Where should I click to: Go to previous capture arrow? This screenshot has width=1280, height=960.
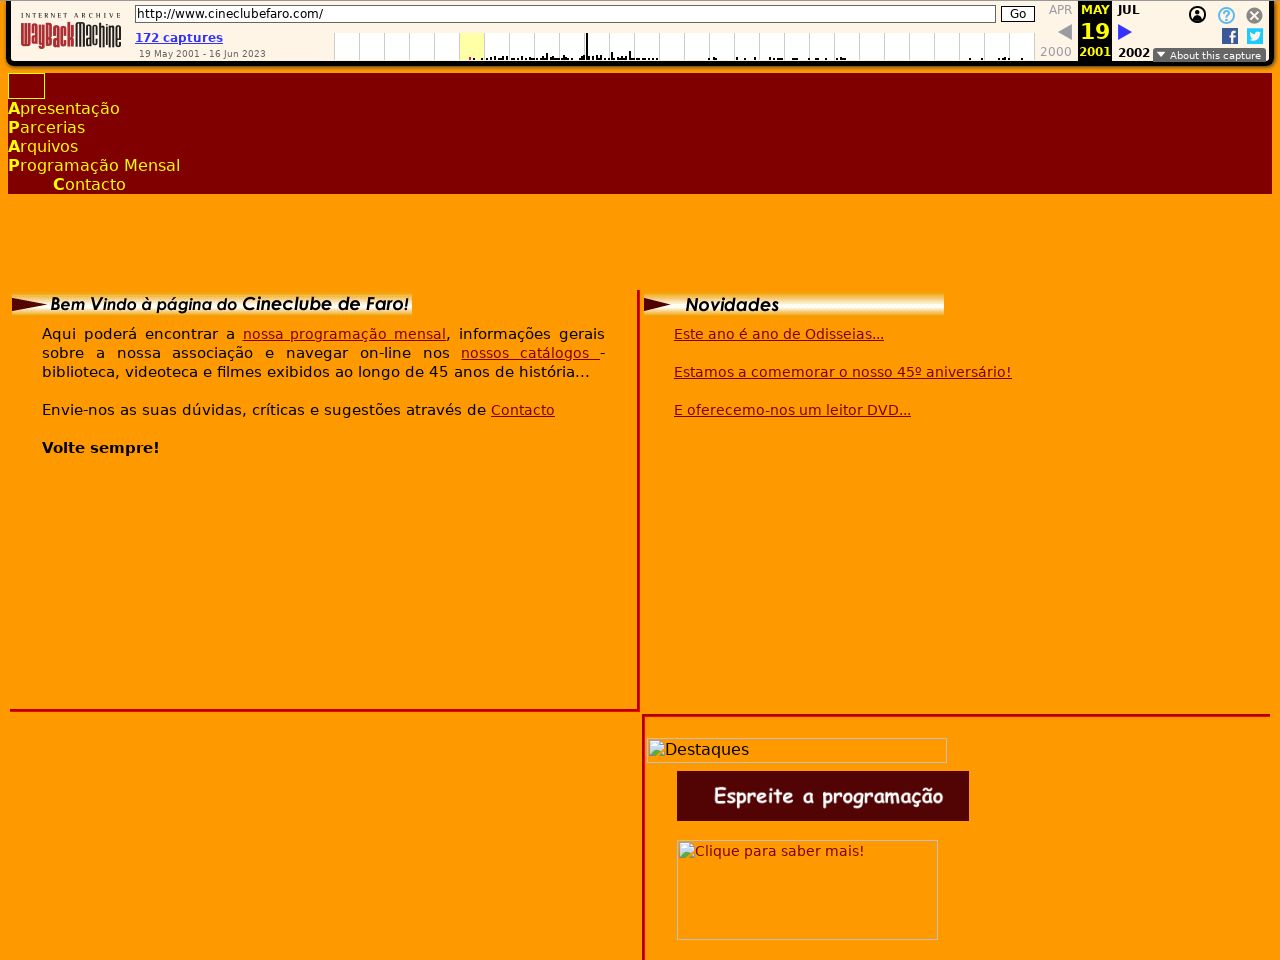1064,32
